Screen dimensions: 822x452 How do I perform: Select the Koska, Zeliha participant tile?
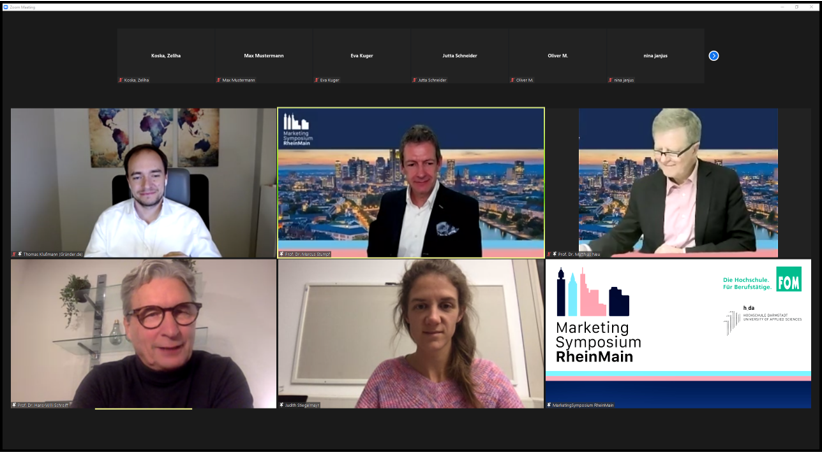[166, 56]
